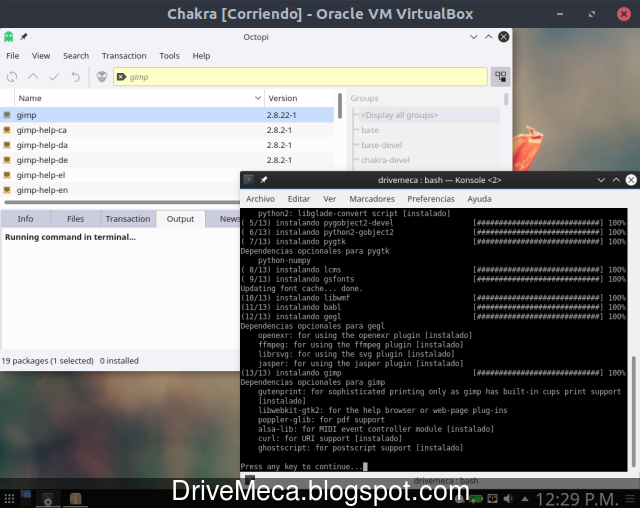The width and height of the screenshot is (640, 508).
Task: Open the Transaction menu in Octopi
Action: click(x=124, y=56)
